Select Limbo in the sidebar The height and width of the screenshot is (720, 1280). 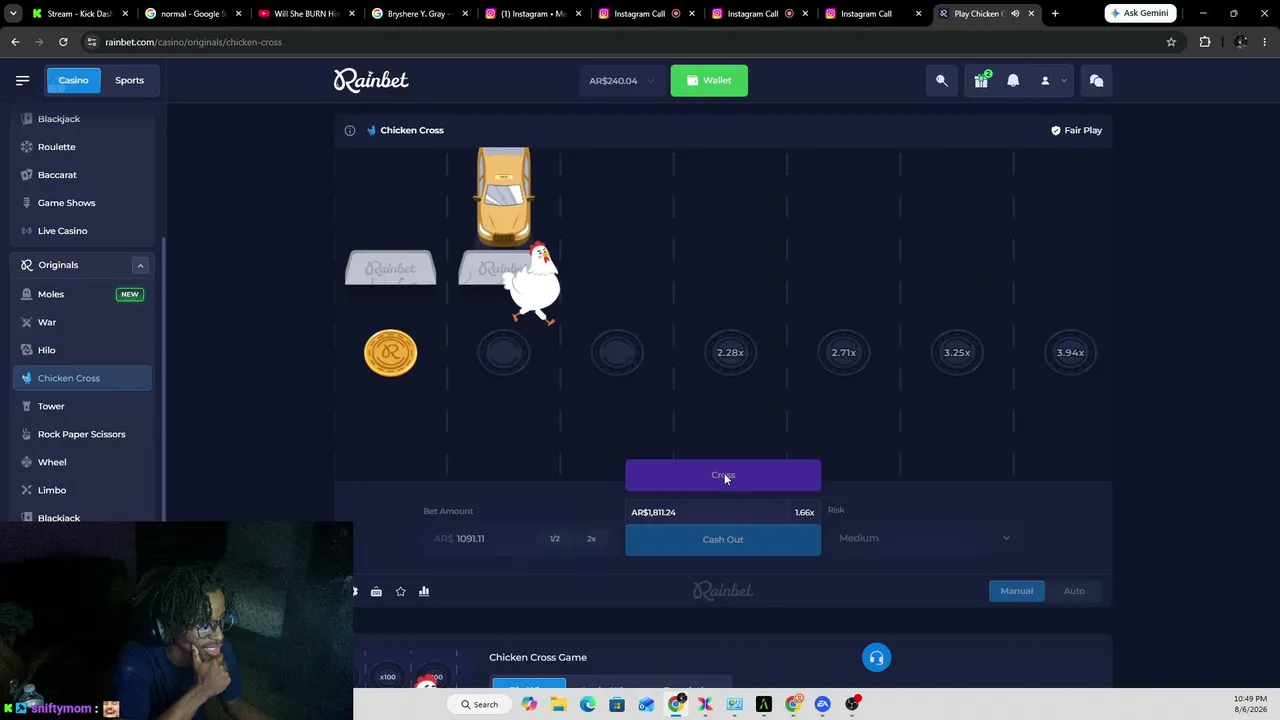pos(82,490)
